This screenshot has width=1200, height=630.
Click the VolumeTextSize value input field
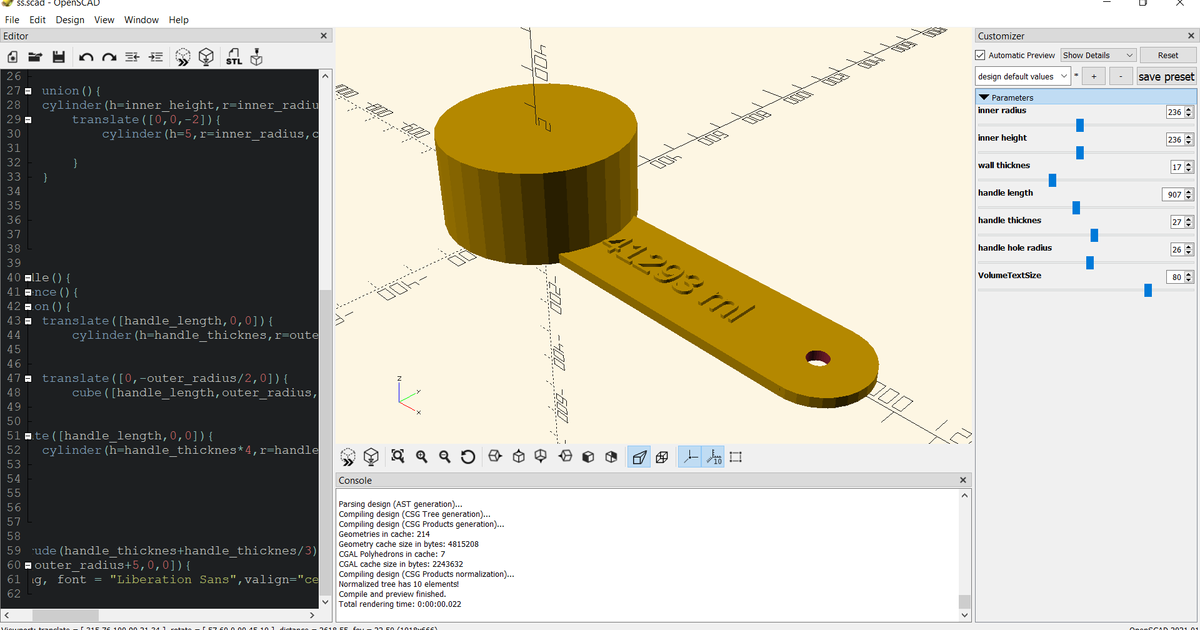1177,276
